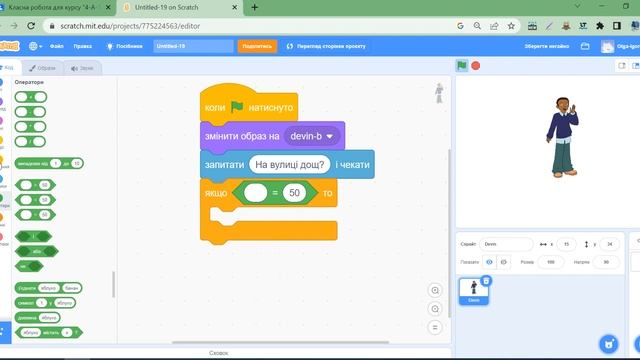
Task: Click the 'яблуко містить' block in palette
Action: point(49,333)
